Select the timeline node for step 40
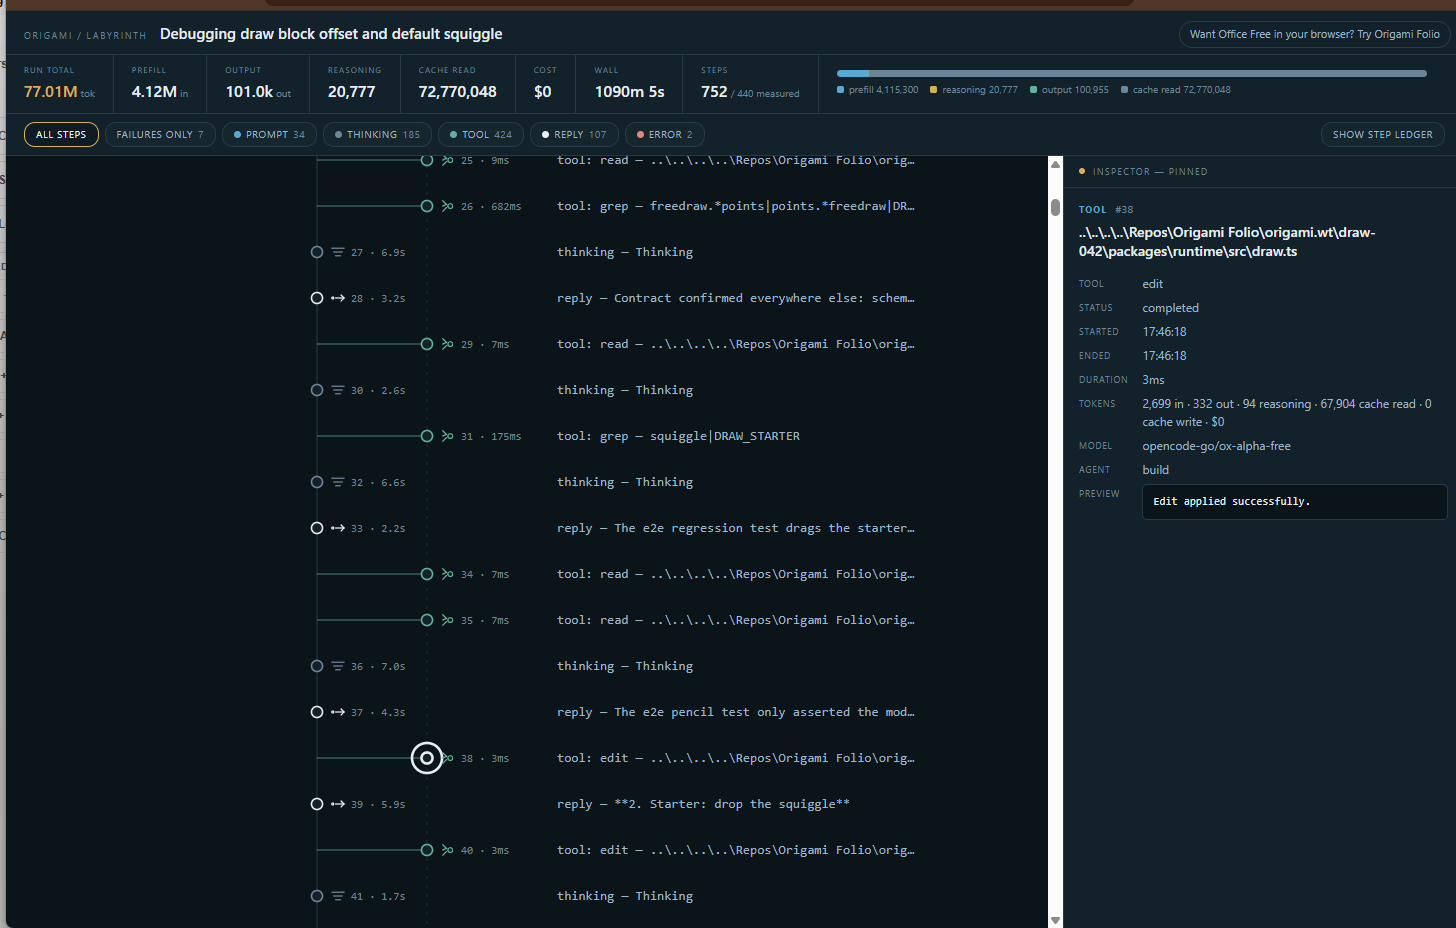 point(427,850)
